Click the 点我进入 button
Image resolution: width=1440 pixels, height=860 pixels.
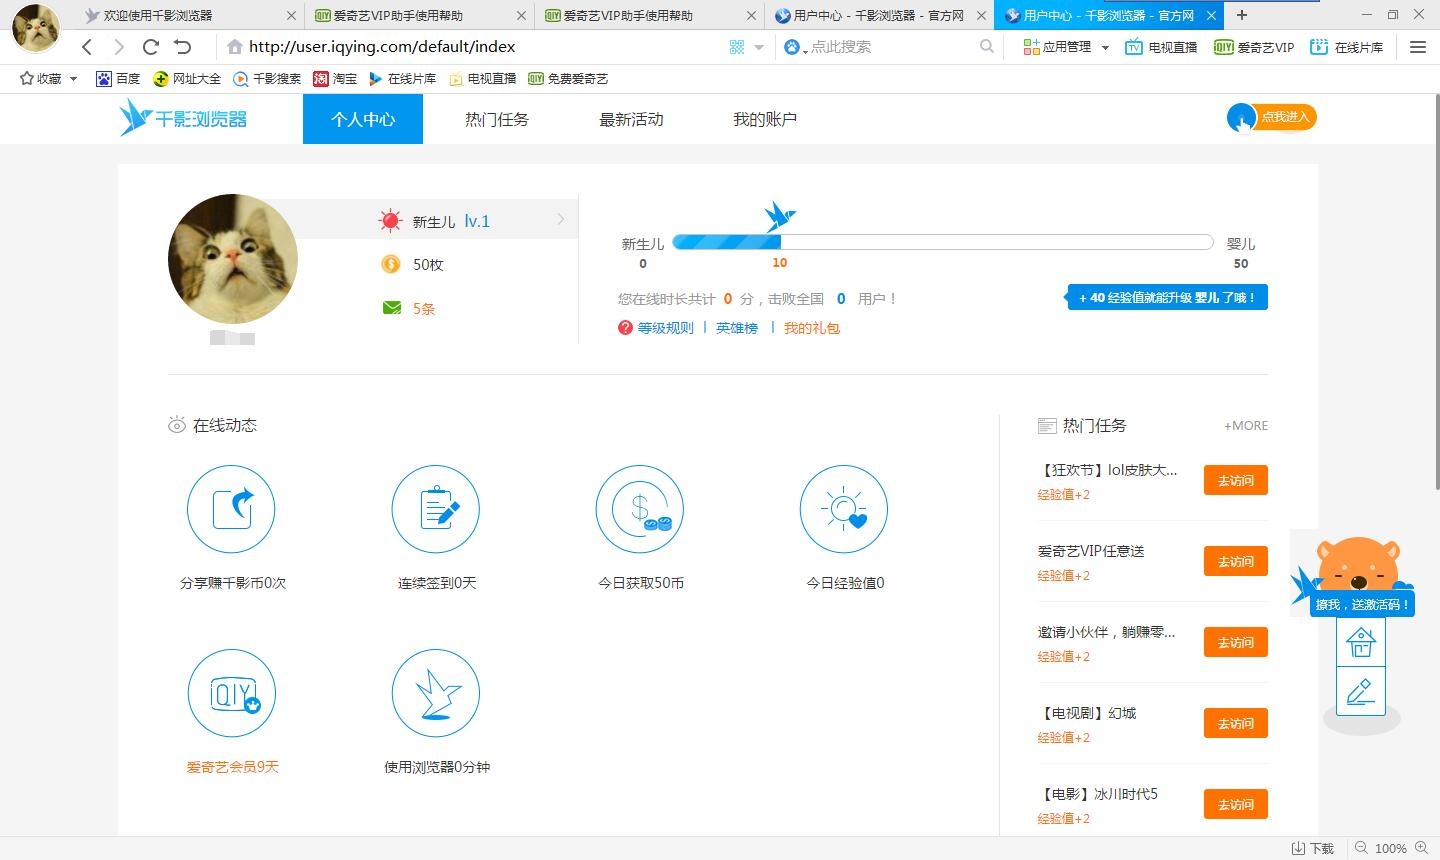pos(1272,118)
